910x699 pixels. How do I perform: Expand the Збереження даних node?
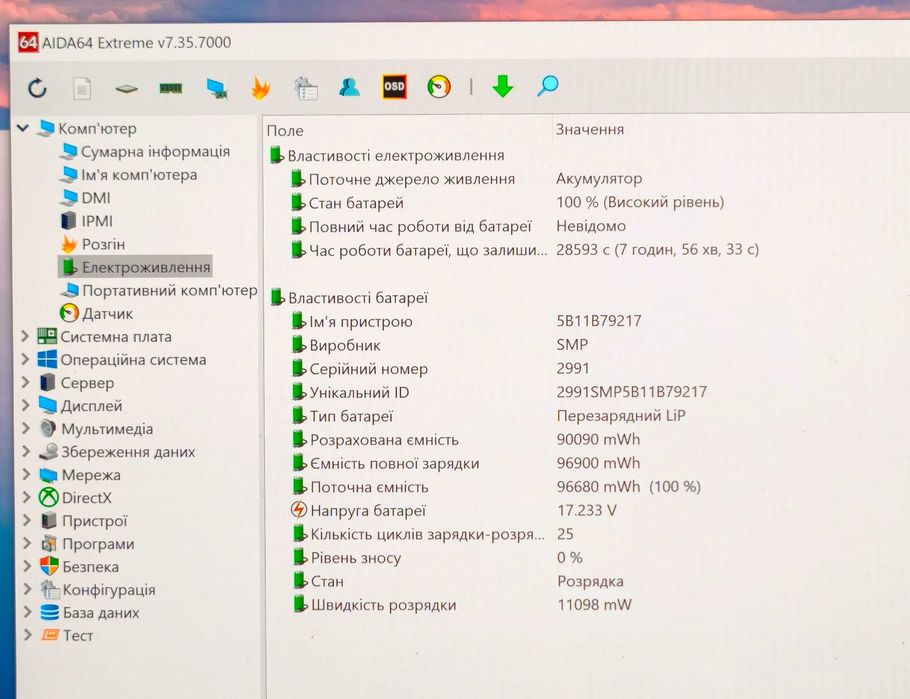coord(26,451)
